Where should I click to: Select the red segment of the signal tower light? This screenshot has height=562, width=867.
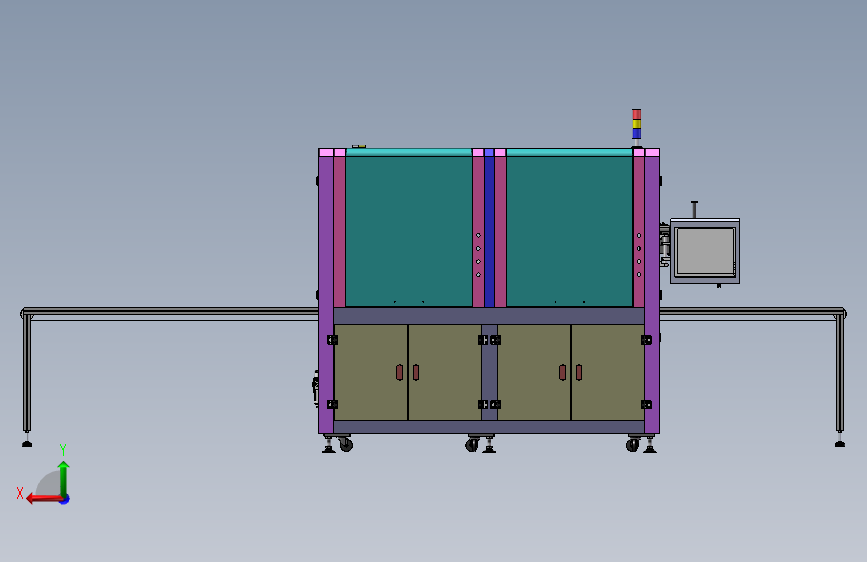coord(636,114)
